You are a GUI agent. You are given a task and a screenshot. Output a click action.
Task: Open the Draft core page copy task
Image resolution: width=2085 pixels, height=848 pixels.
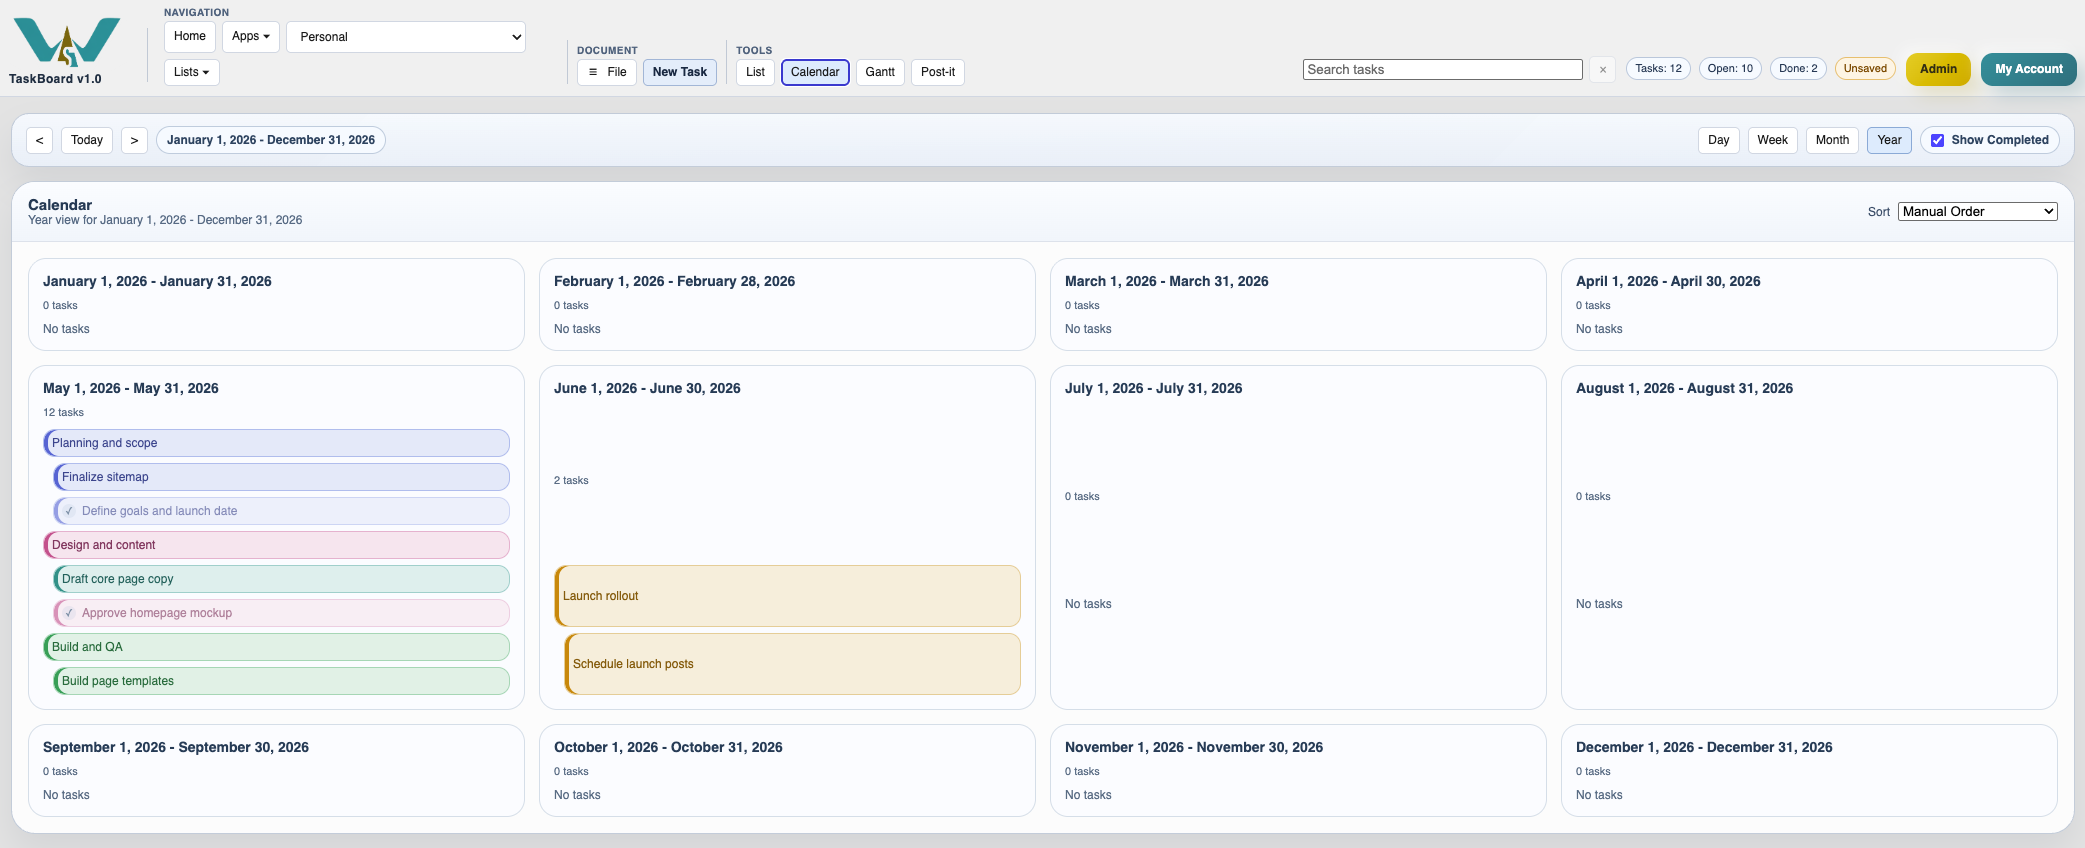click(x=281, y=579)
